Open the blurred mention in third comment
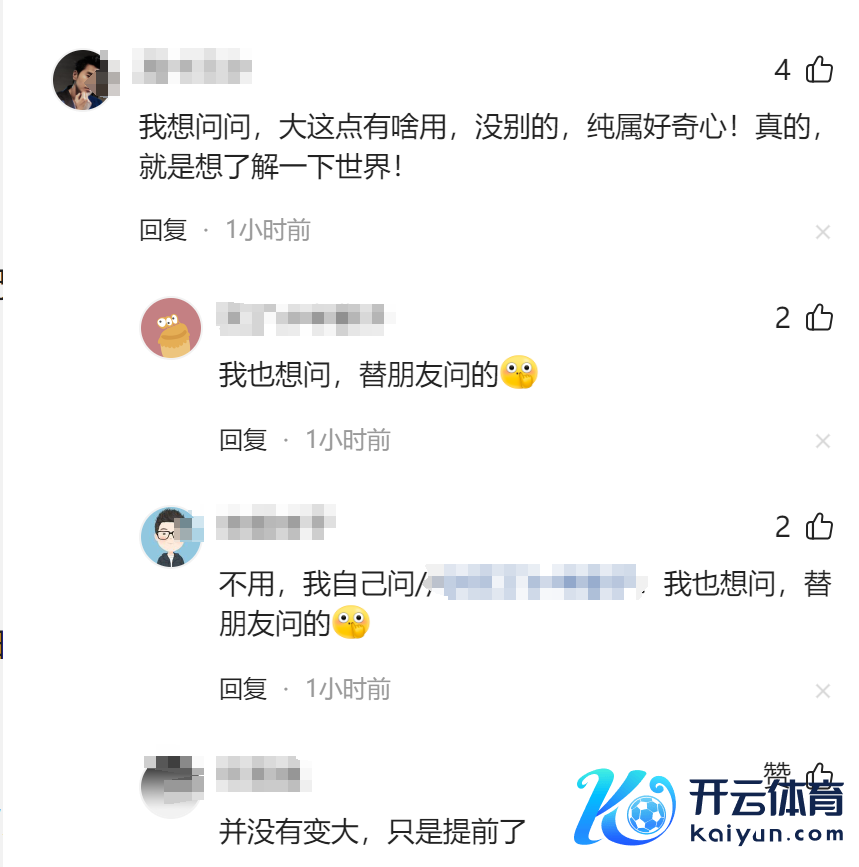This screenshot has width=859, height=867. (x=533, y=582)
